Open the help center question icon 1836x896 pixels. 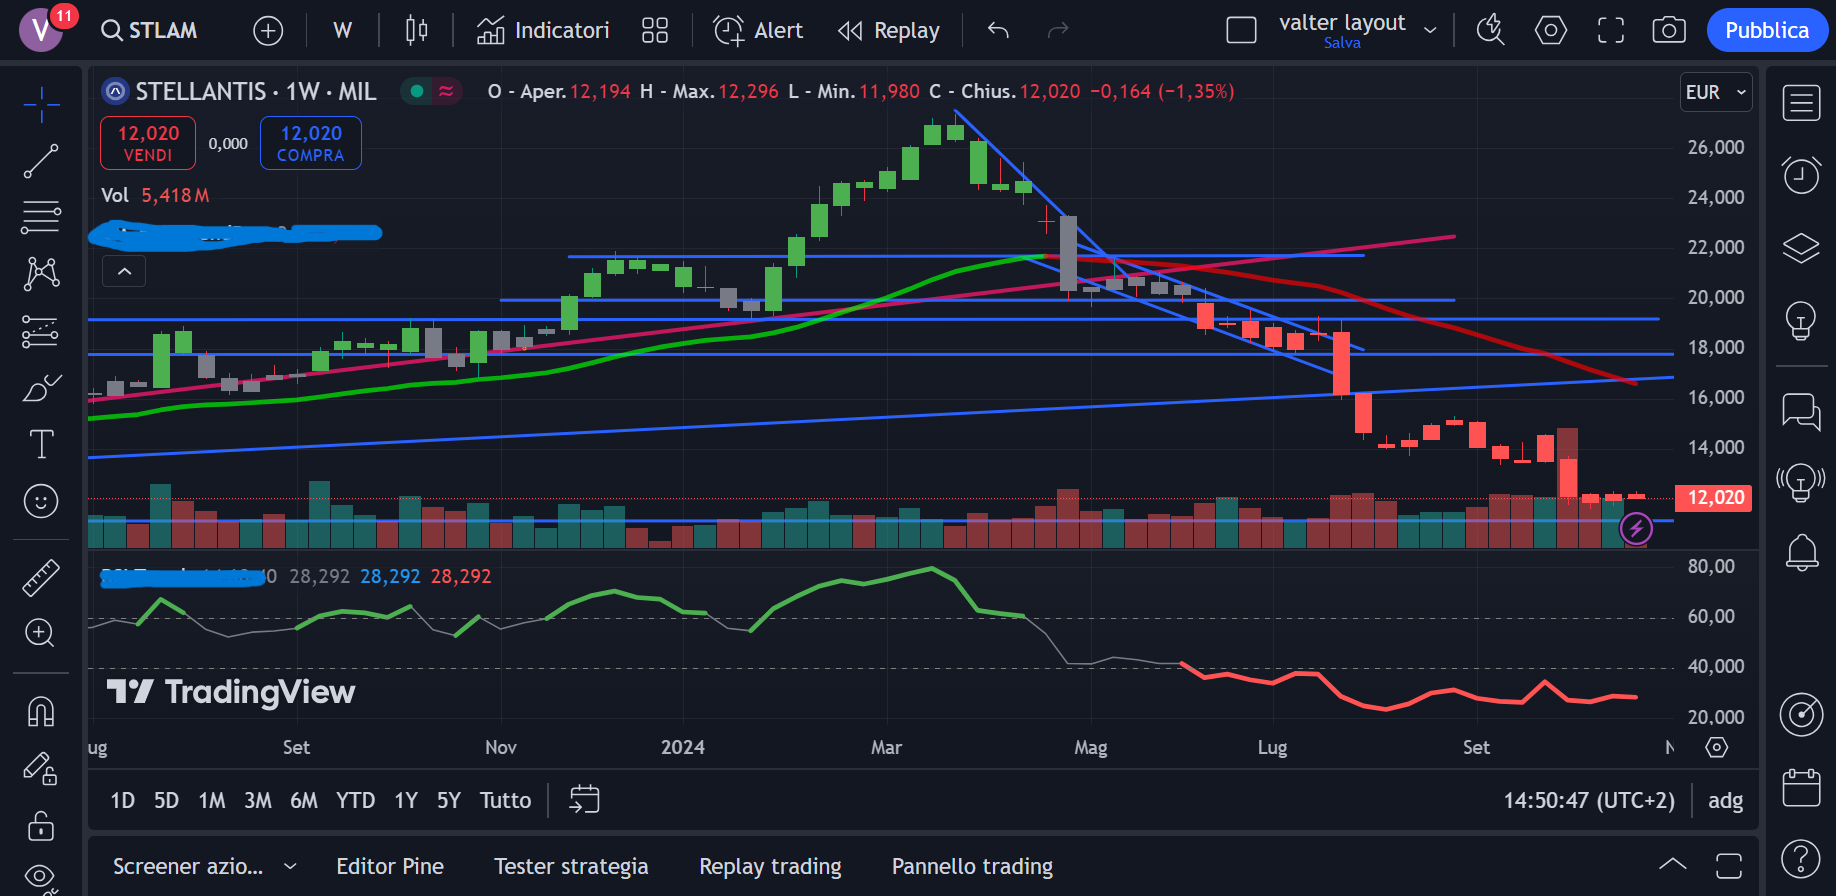[x=1801, y=858]
